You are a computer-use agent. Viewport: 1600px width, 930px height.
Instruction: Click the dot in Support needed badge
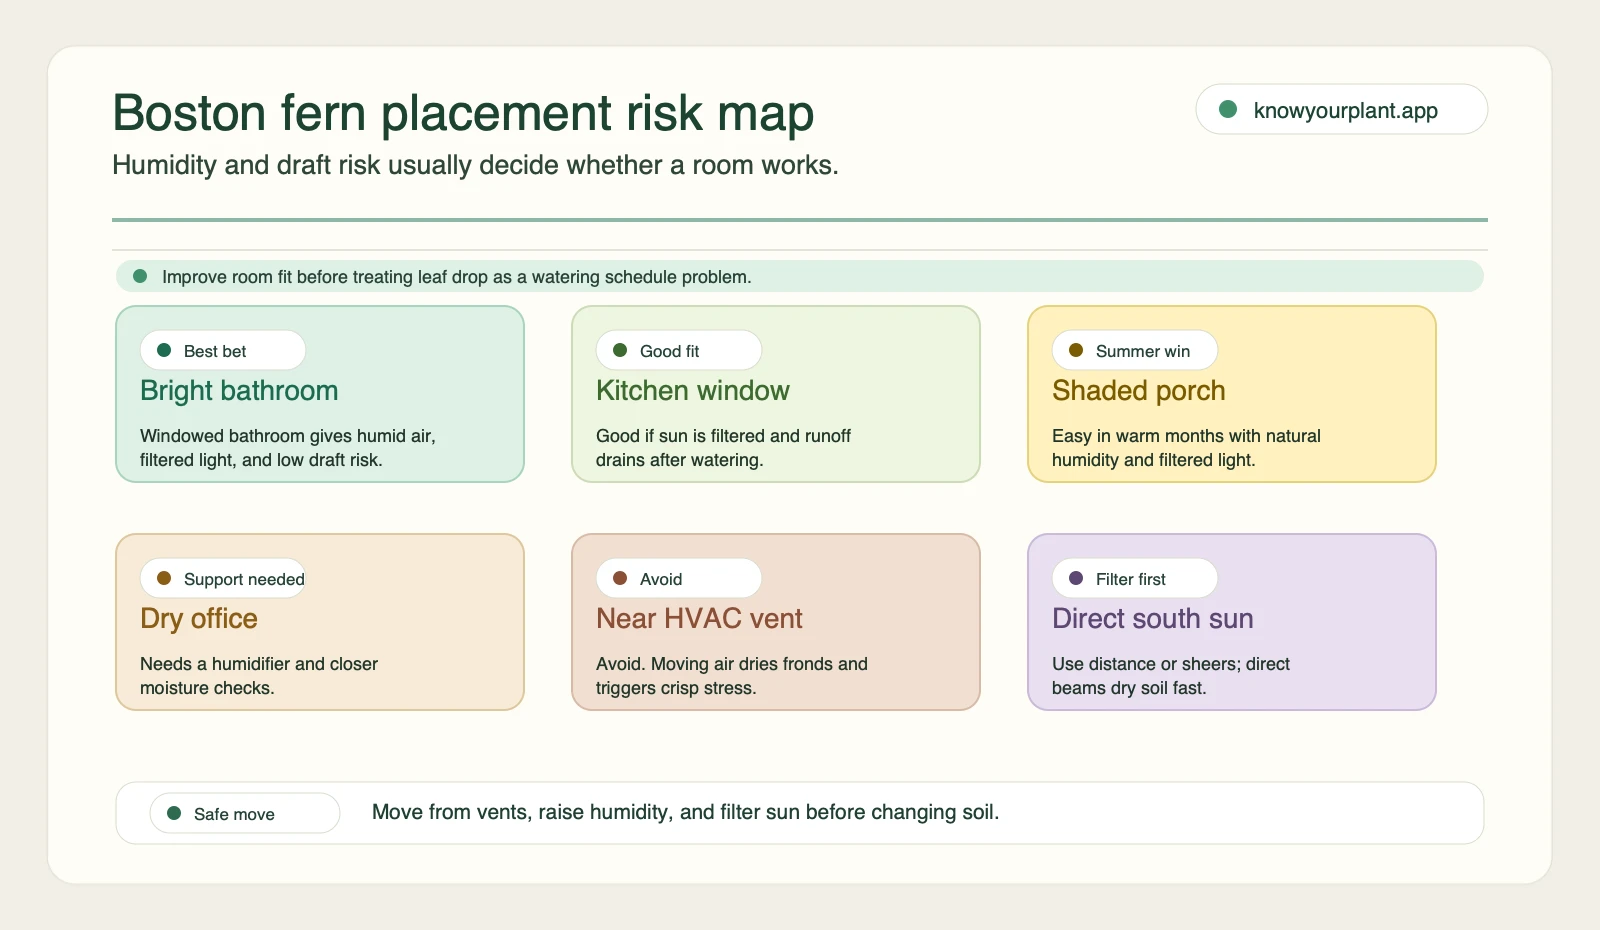point(164,578)
